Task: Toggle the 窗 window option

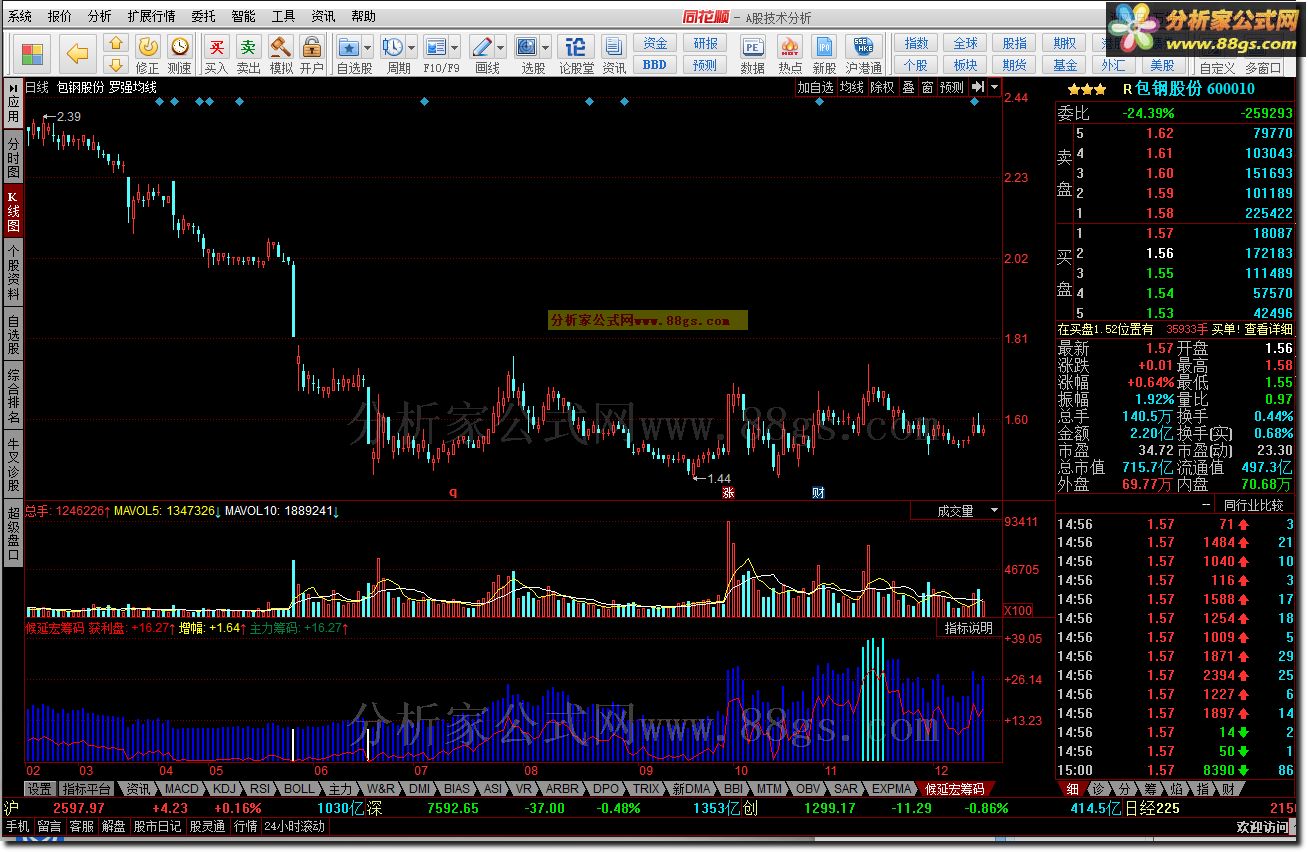Action: pos(928,88)
